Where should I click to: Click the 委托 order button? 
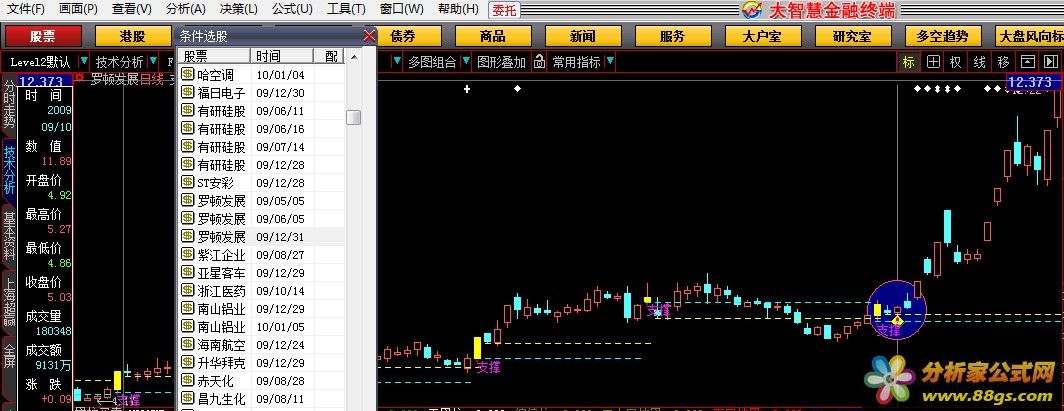pyautogui.click(x=504, y=10)
